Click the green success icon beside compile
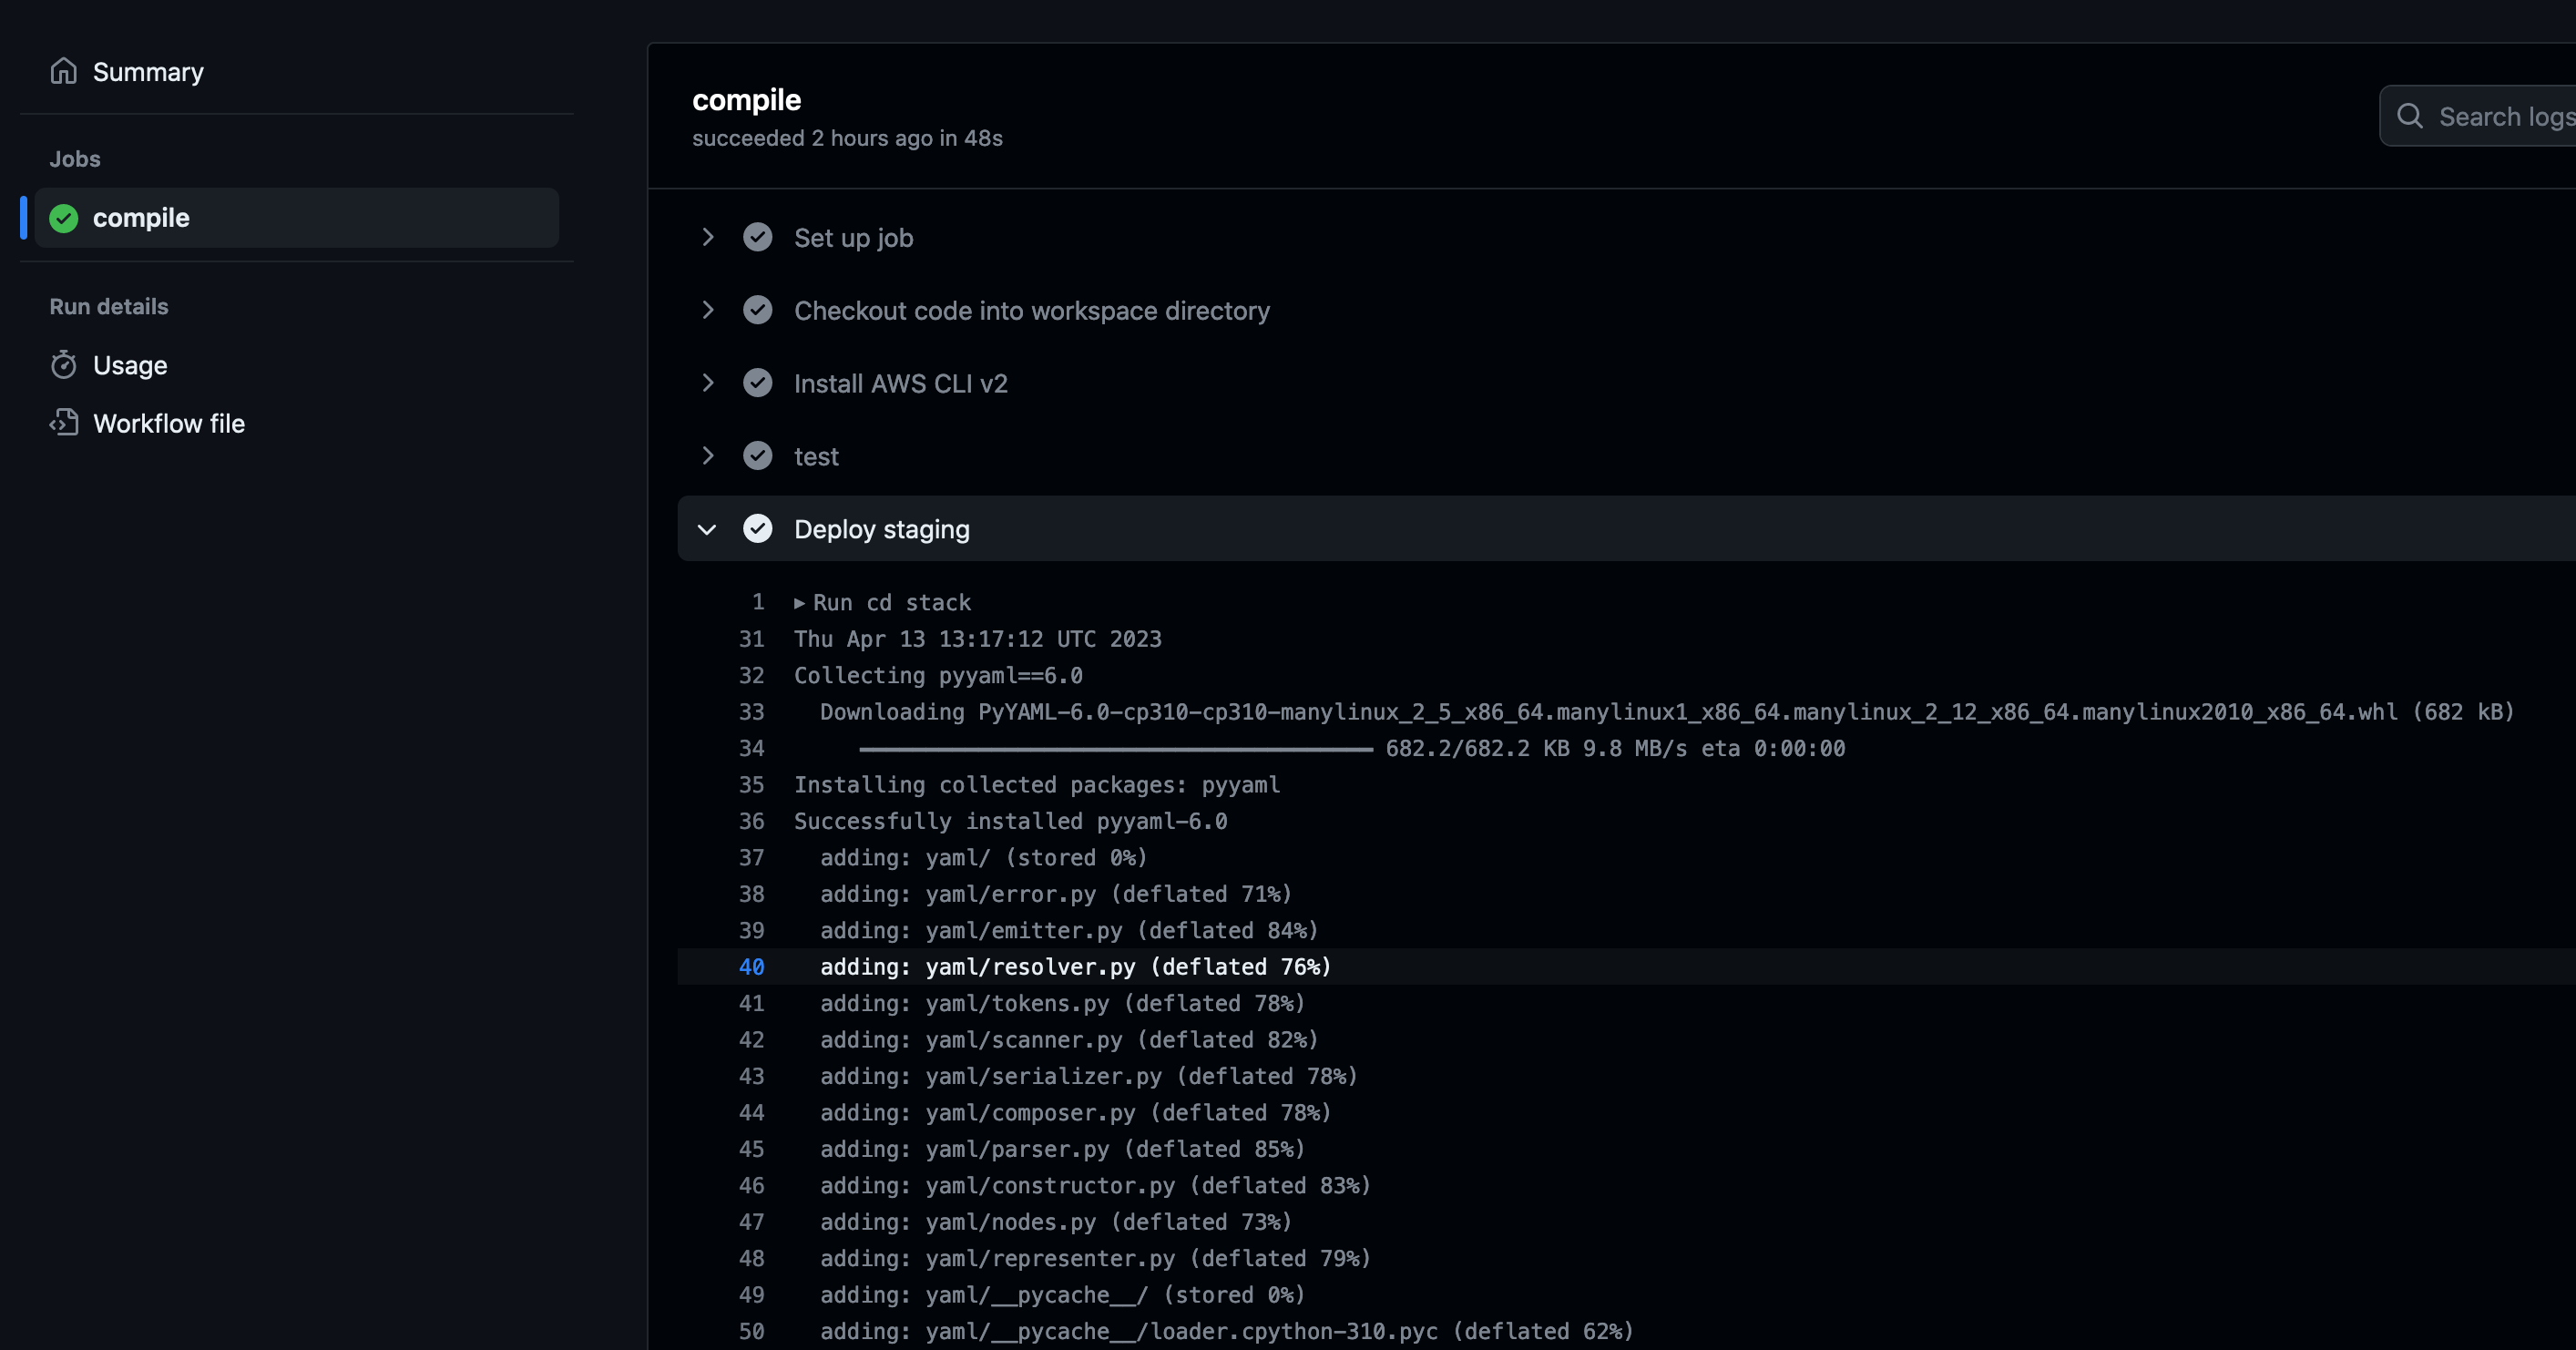Image resolution: width=2576 pixels, height=1350 pixels. coord(63,218)
